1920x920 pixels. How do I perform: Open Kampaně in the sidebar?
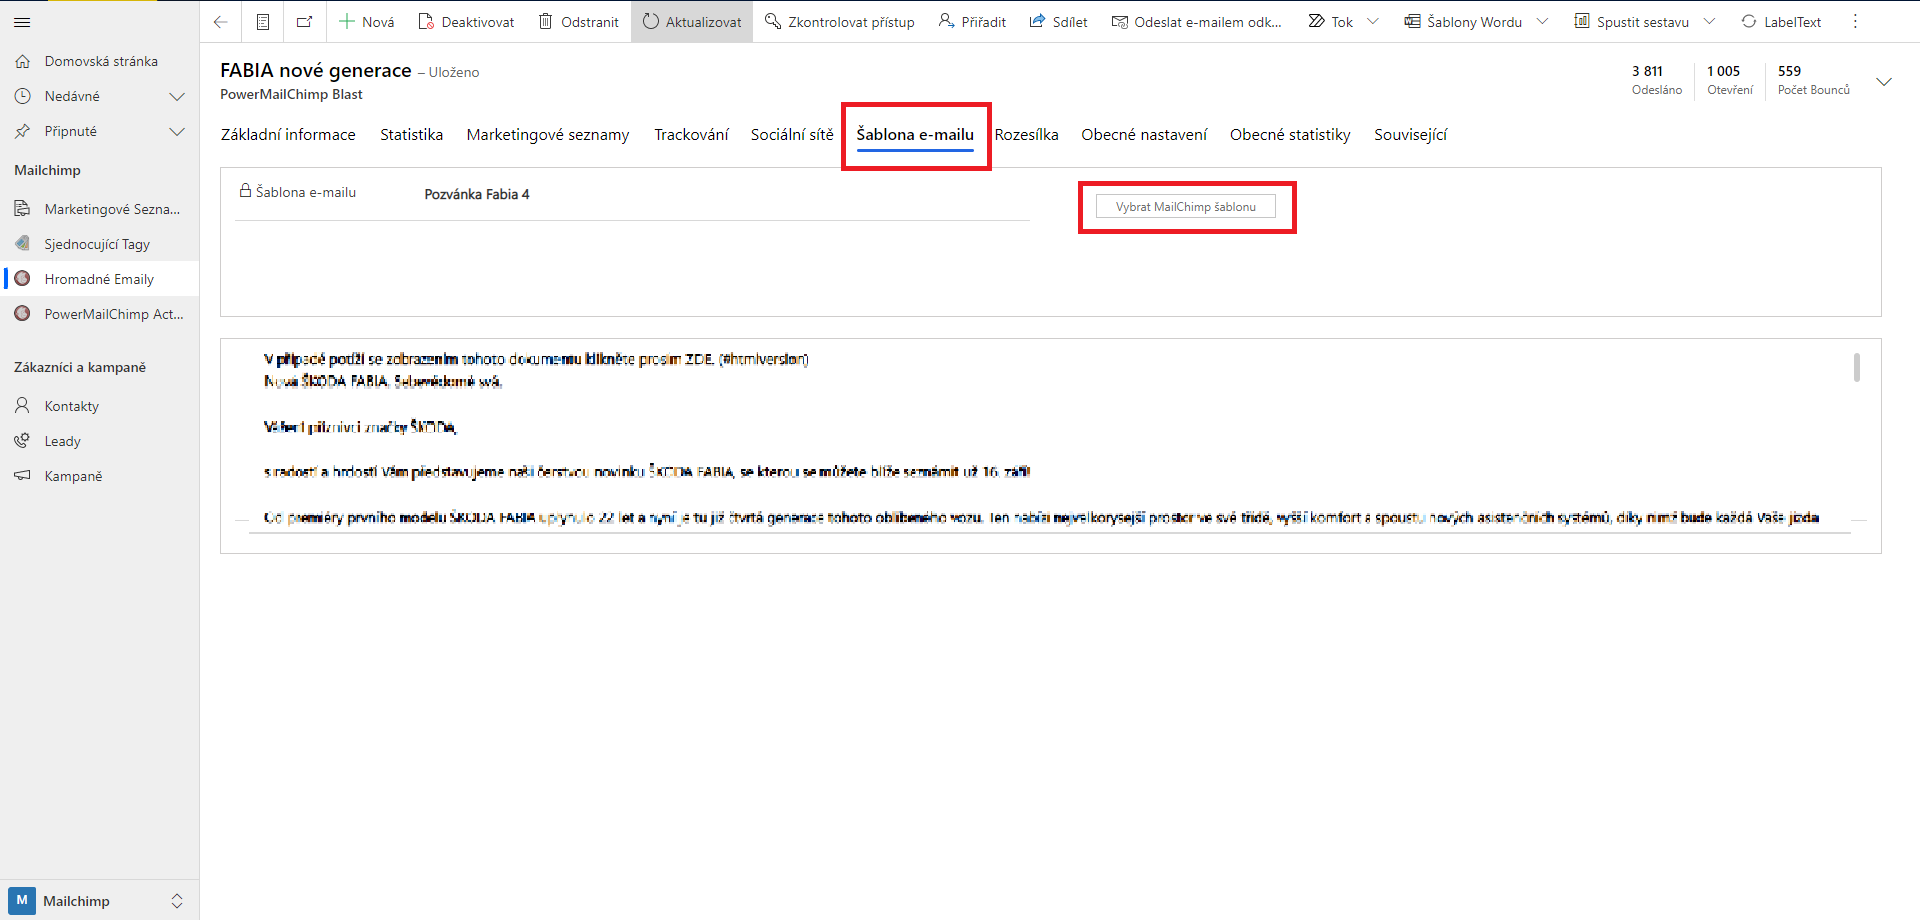click(x=73, y=476)
